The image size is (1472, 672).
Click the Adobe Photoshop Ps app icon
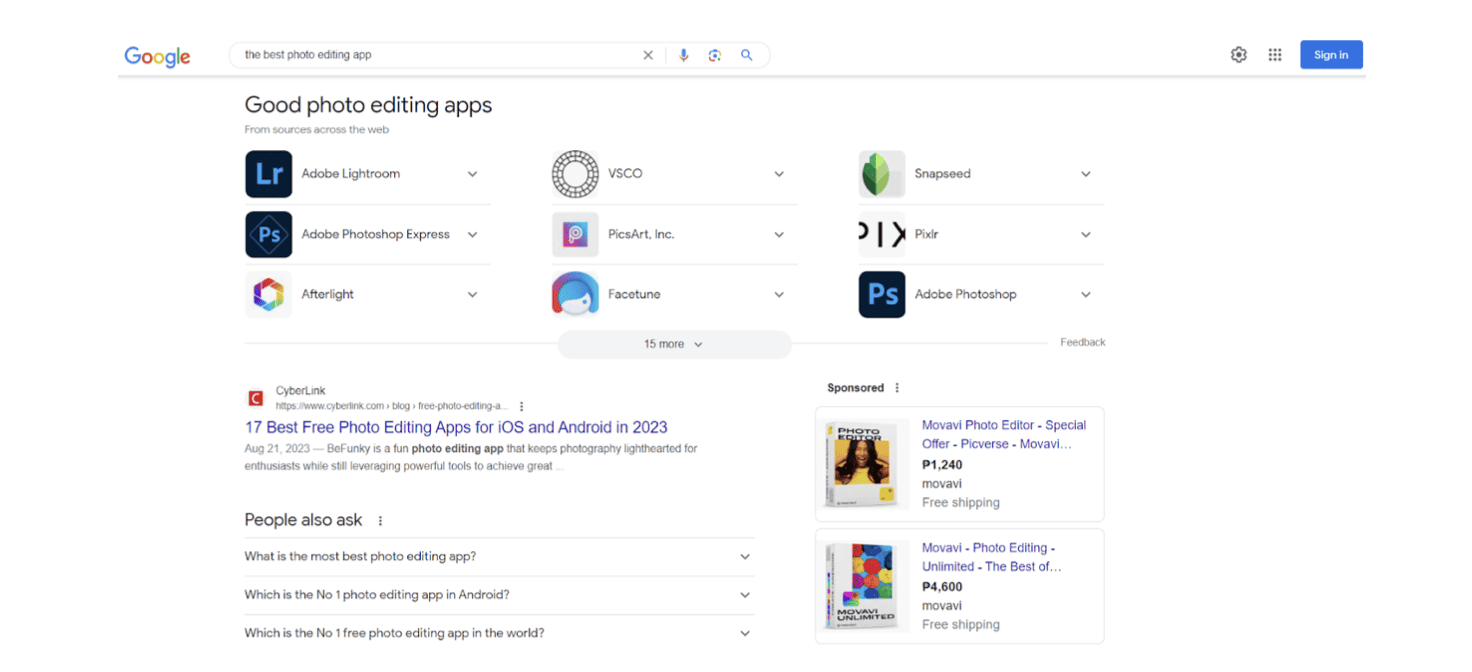tap(882, 294)
